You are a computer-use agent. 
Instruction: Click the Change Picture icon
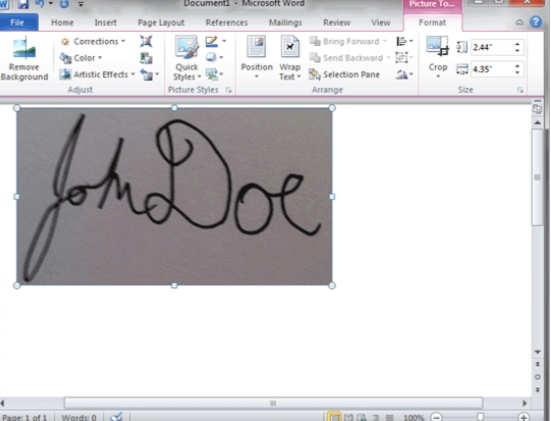point(146,58)
